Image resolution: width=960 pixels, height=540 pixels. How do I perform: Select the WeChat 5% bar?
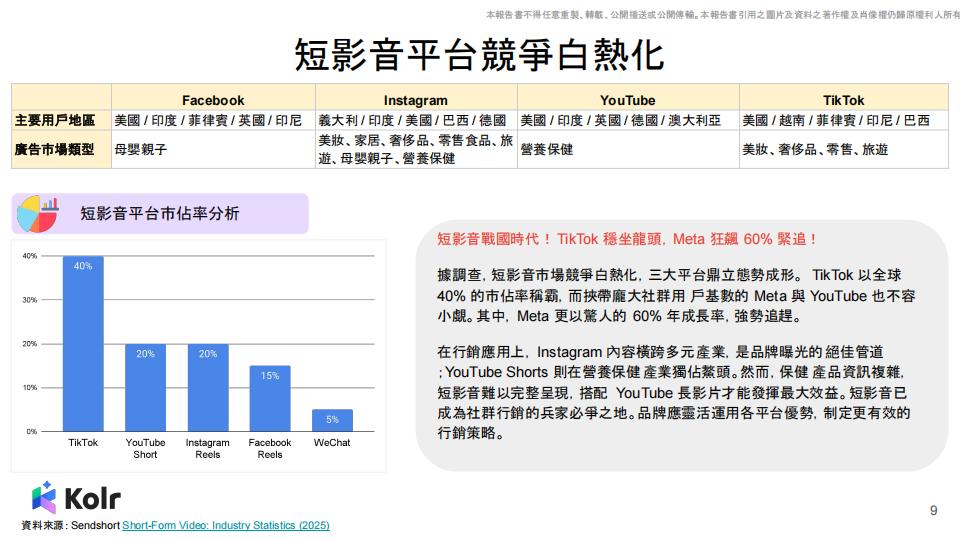click(x=332, y=420)
